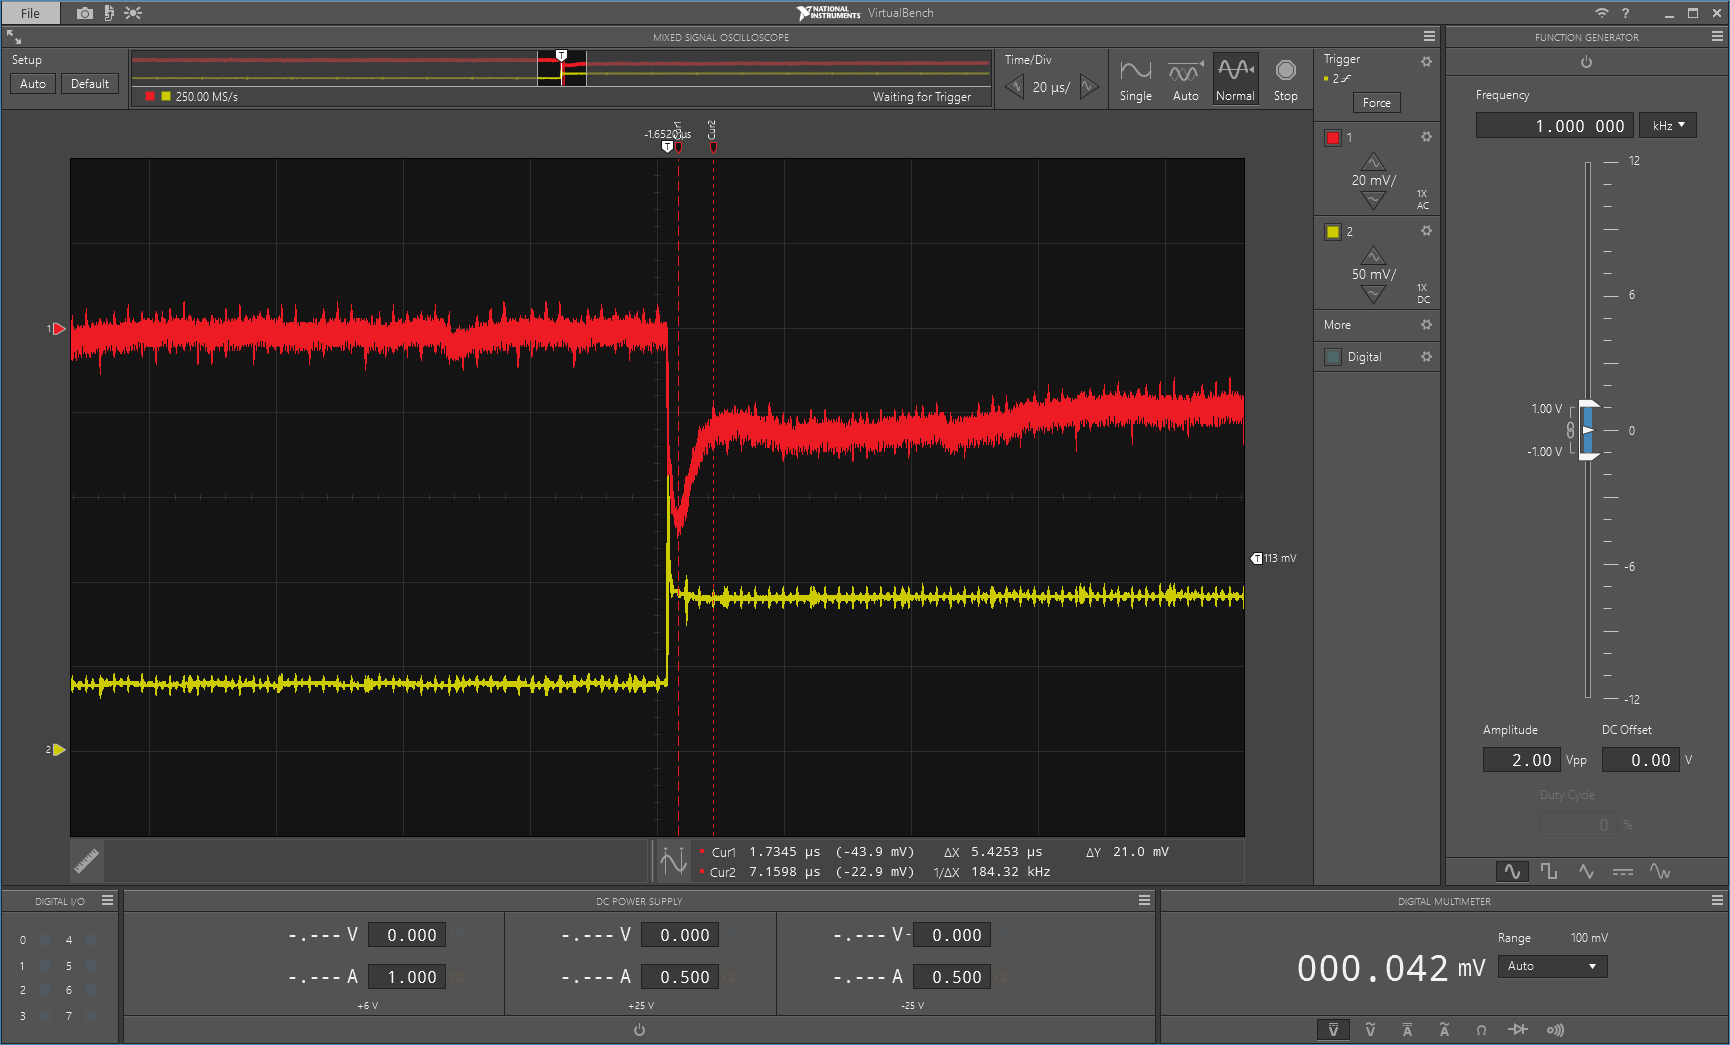Toggle digital I/O line 1
The image size is (1730, 1045).
(x=45, y=966)
